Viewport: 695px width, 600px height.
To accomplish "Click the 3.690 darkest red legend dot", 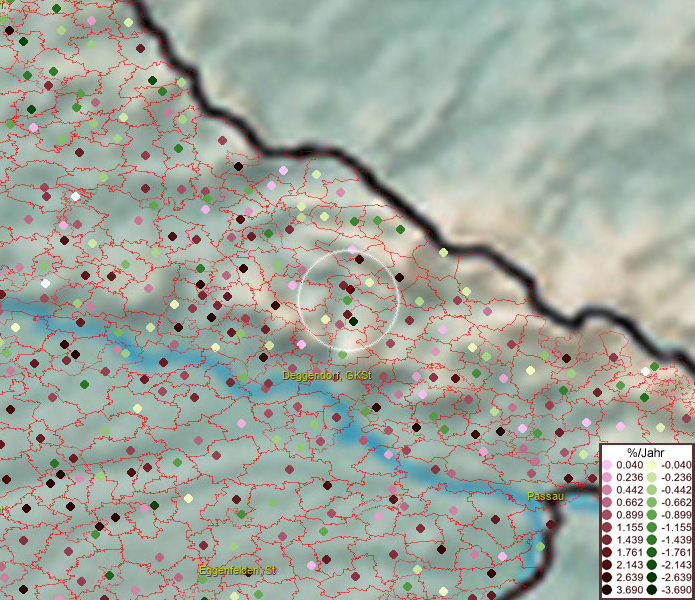I will [607, 591].
